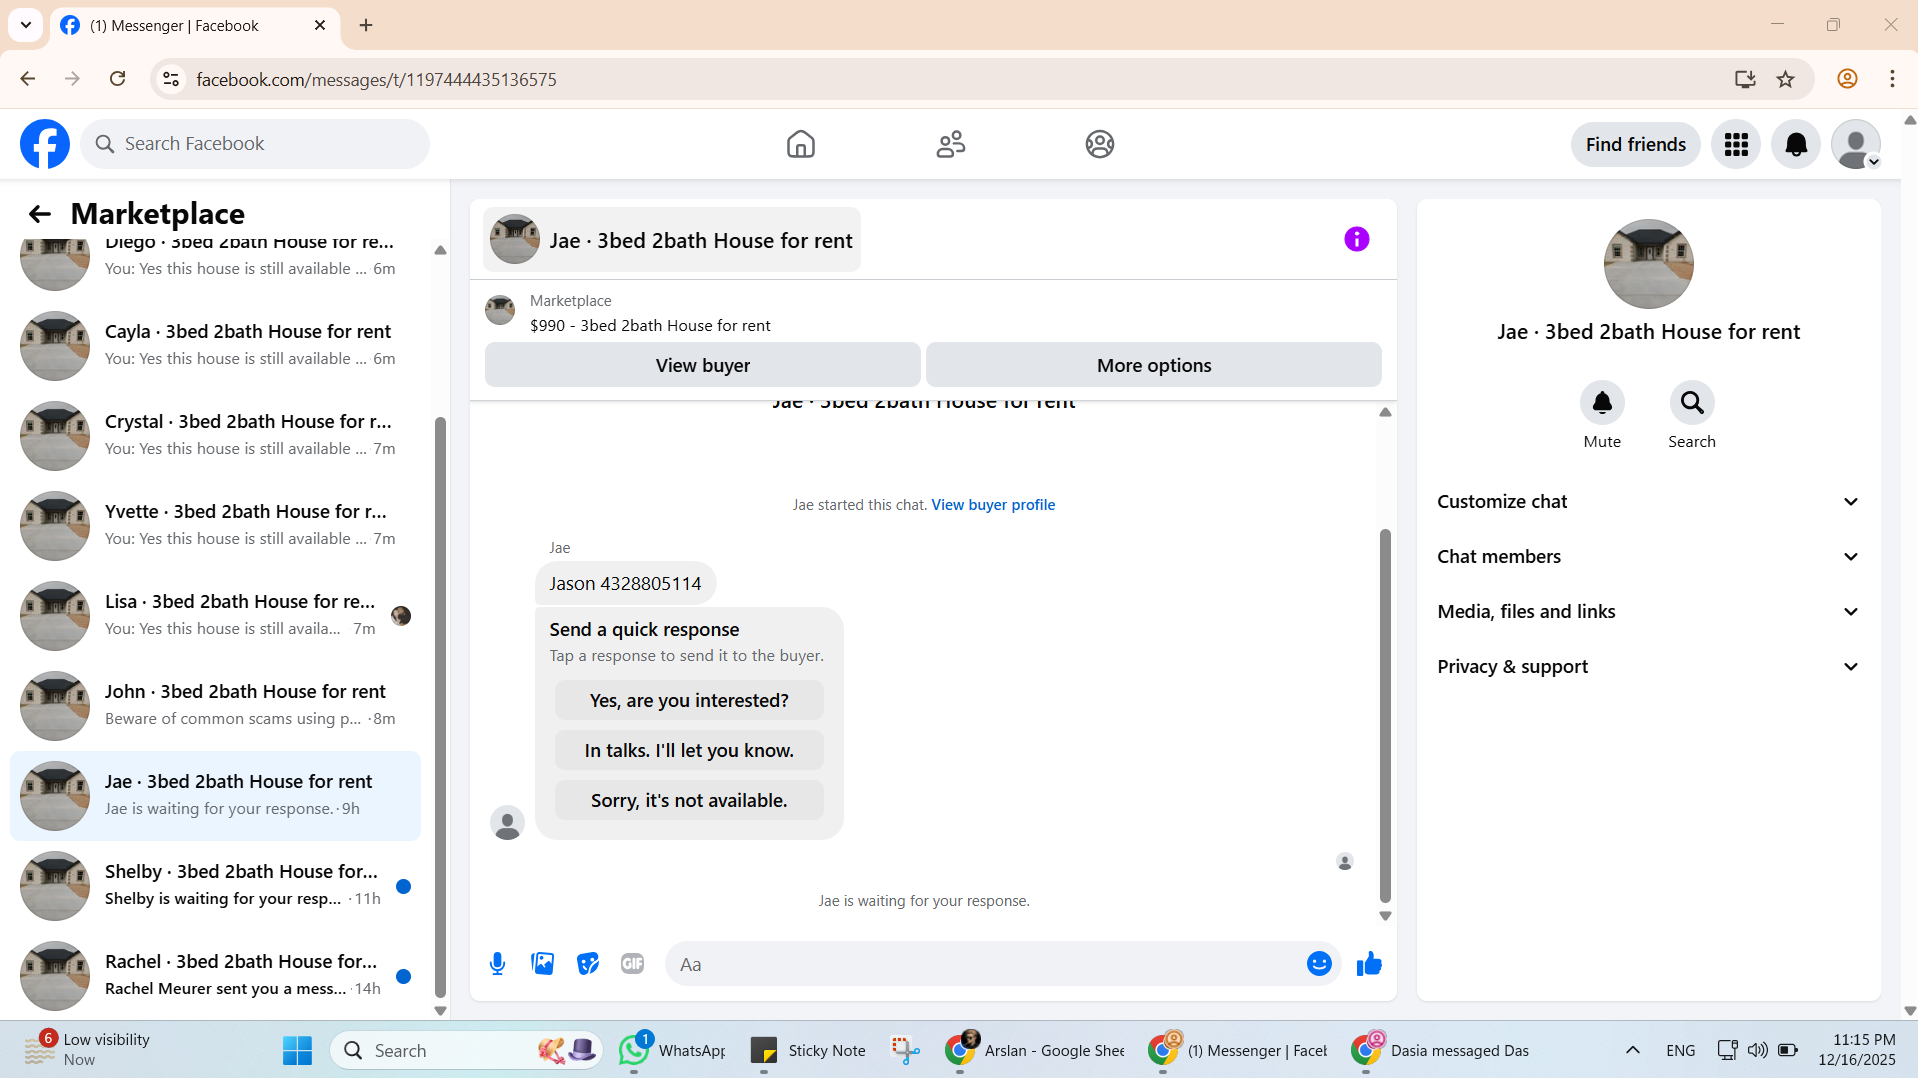The width and height of the screenshot is (1918, 1078).
Task: Click Jae's large listing photo in the info panel
Action: click(x=1648, y=264)
